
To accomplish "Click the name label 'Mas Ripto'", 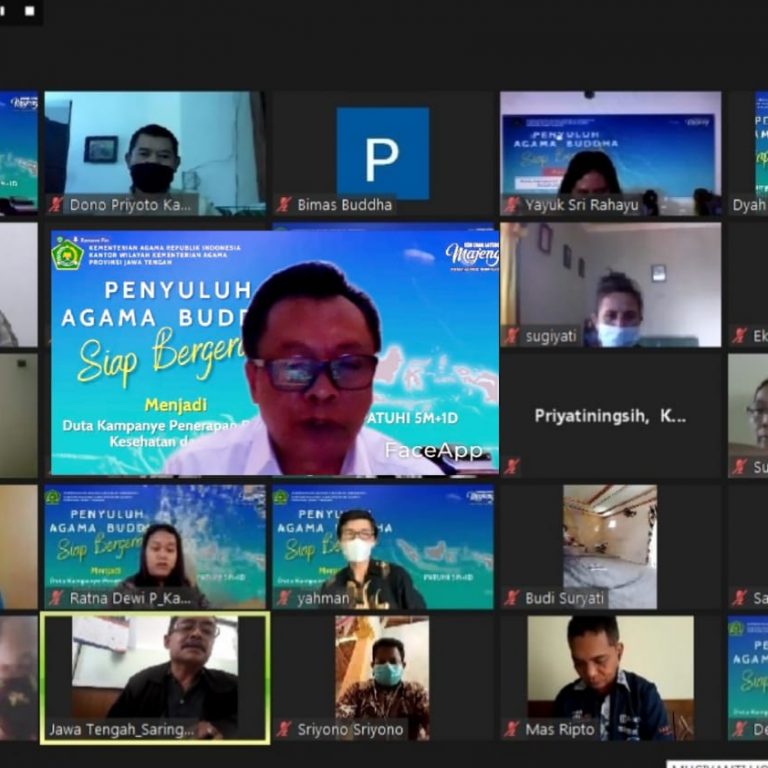I will (560, 729).
